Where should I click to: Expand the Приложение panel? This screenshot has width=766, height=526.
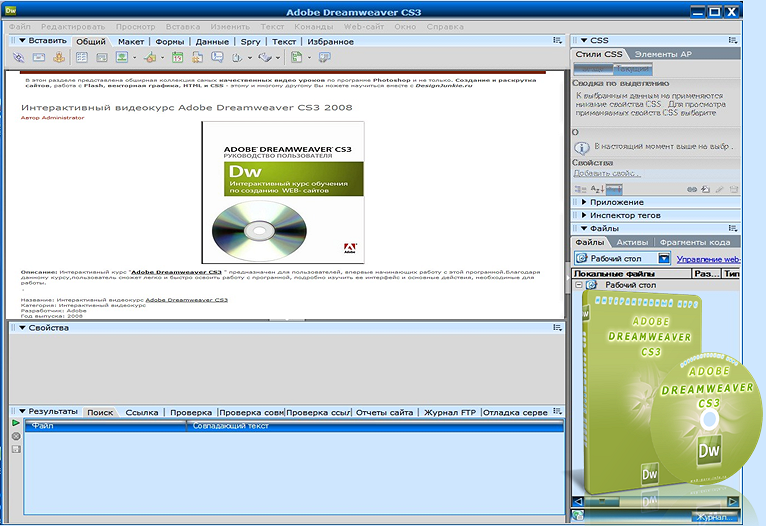584,202
